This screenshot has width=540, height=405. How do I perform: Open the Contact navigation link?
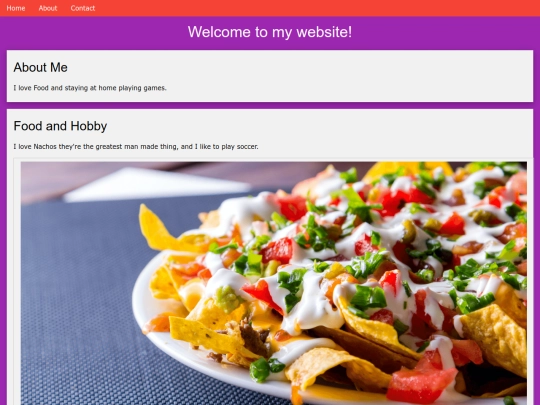coord(83,8)
